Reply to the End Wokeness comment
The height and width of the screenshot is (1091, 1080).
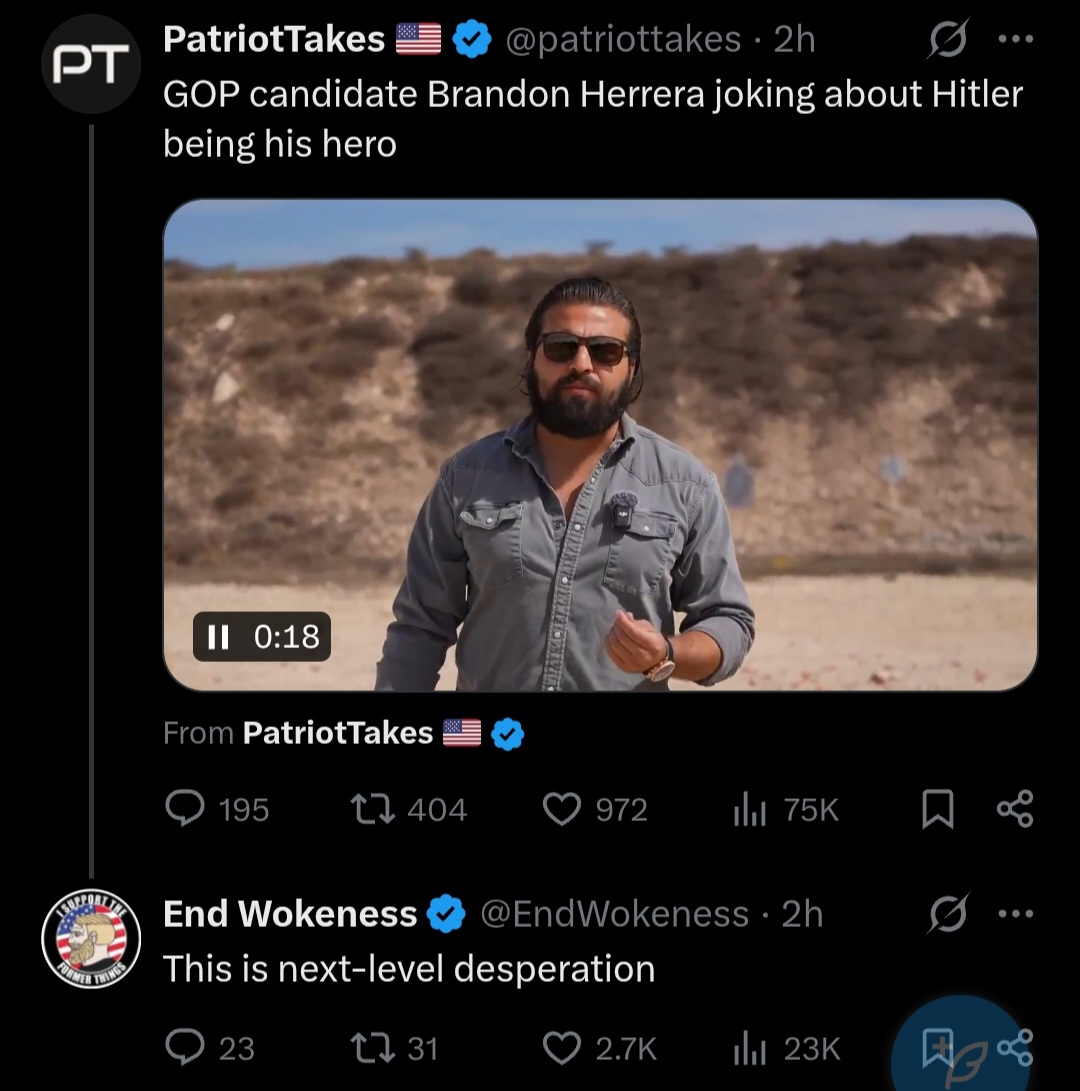(x=184, y=1048)
